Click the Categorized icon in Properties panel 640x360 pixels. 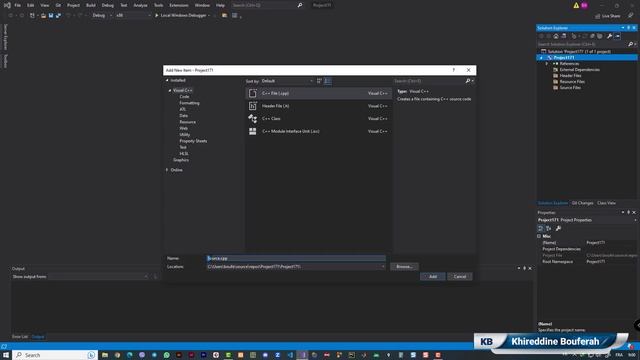(x=540, y=229)
